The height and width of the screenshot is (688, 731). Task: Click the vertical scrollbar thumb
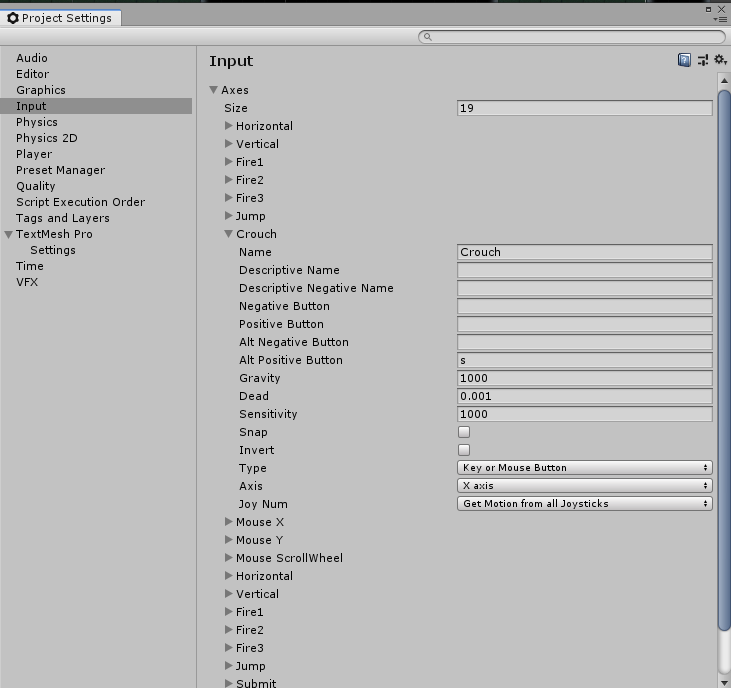724,360
